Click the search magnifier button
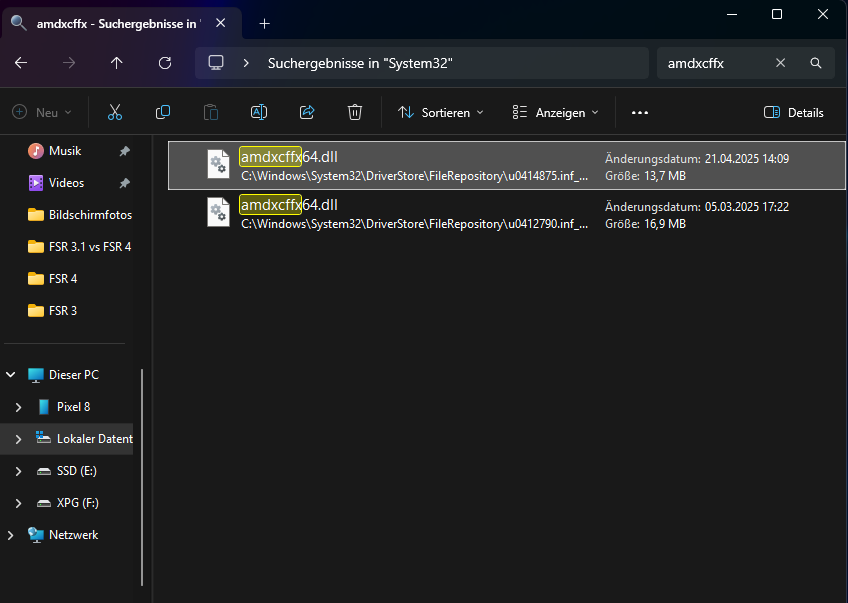The image size is (848, 603). click(x=816, y=63)
